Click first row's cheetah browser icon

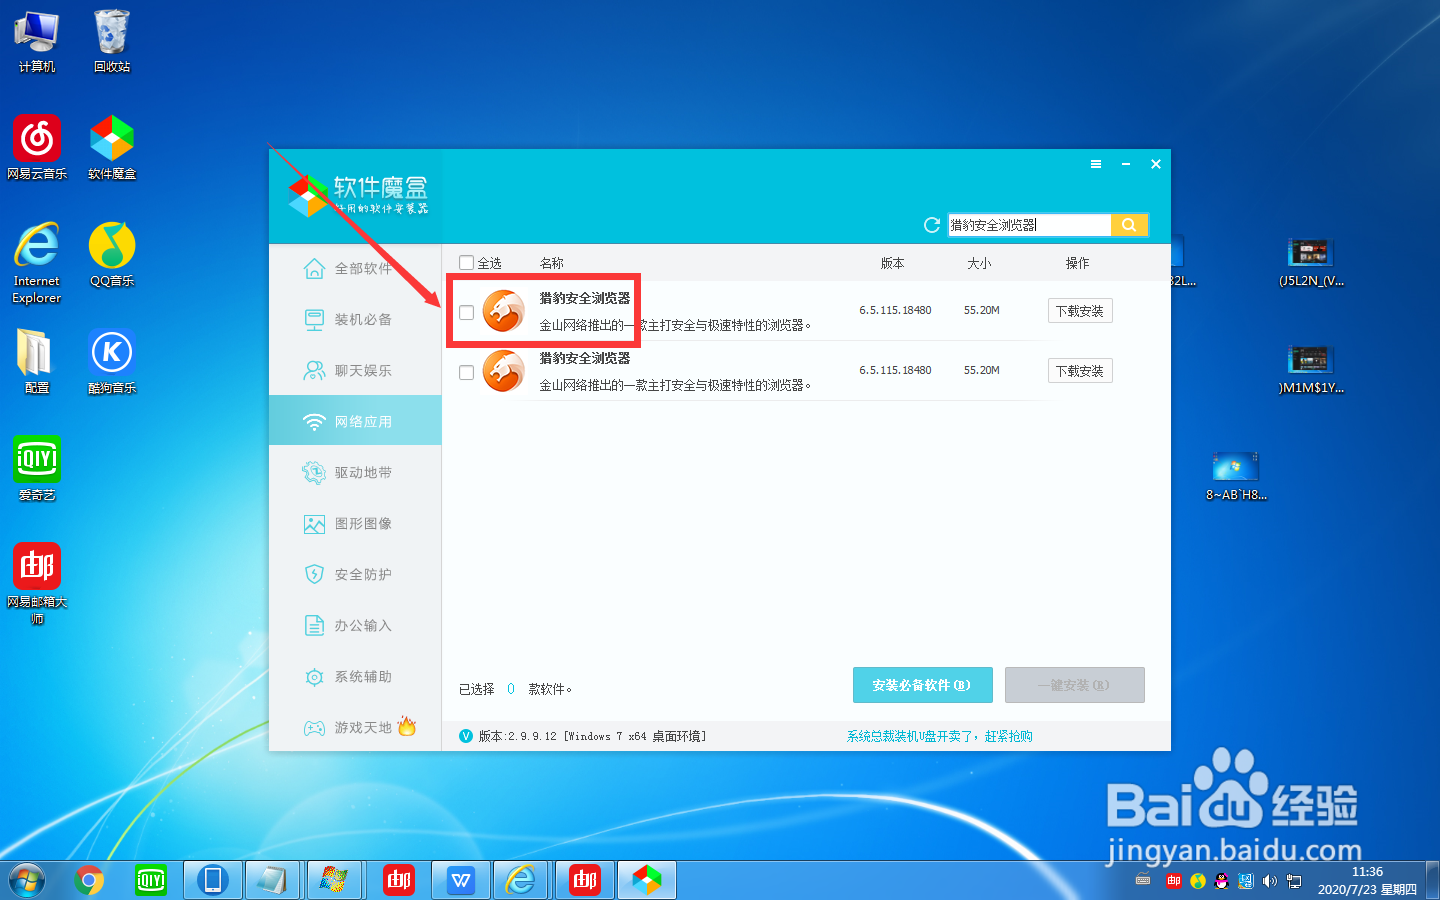504,311
